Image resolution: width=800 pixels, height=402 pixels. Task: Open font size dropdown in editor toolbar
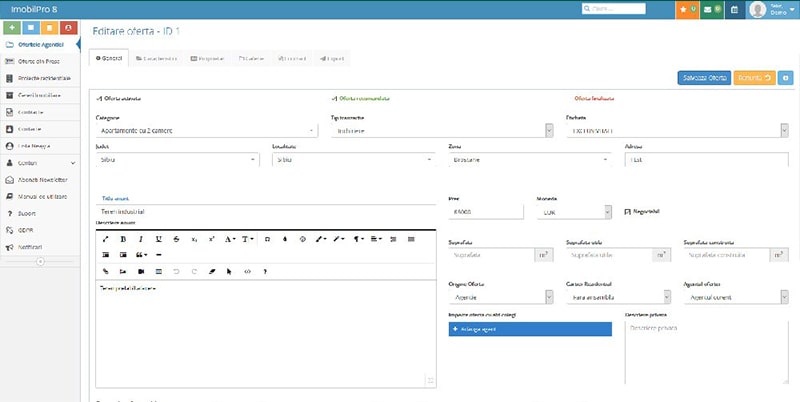(247, 239)
